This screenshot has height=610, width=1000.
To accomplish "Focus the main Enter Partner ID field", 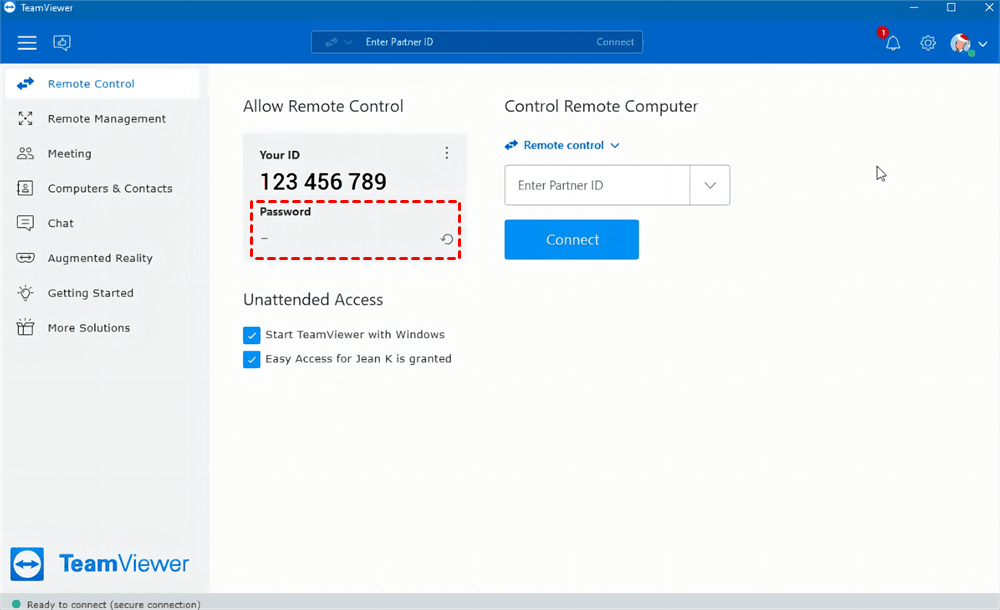I will (x=597, y=185).
